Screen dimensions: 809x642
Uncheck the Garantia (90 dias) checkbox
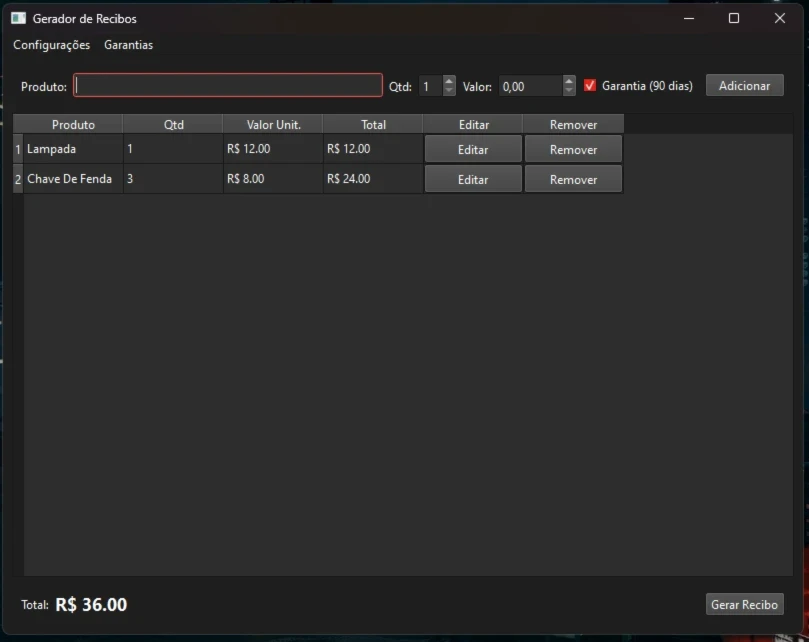pyautogui.click(x=590, y=86)
